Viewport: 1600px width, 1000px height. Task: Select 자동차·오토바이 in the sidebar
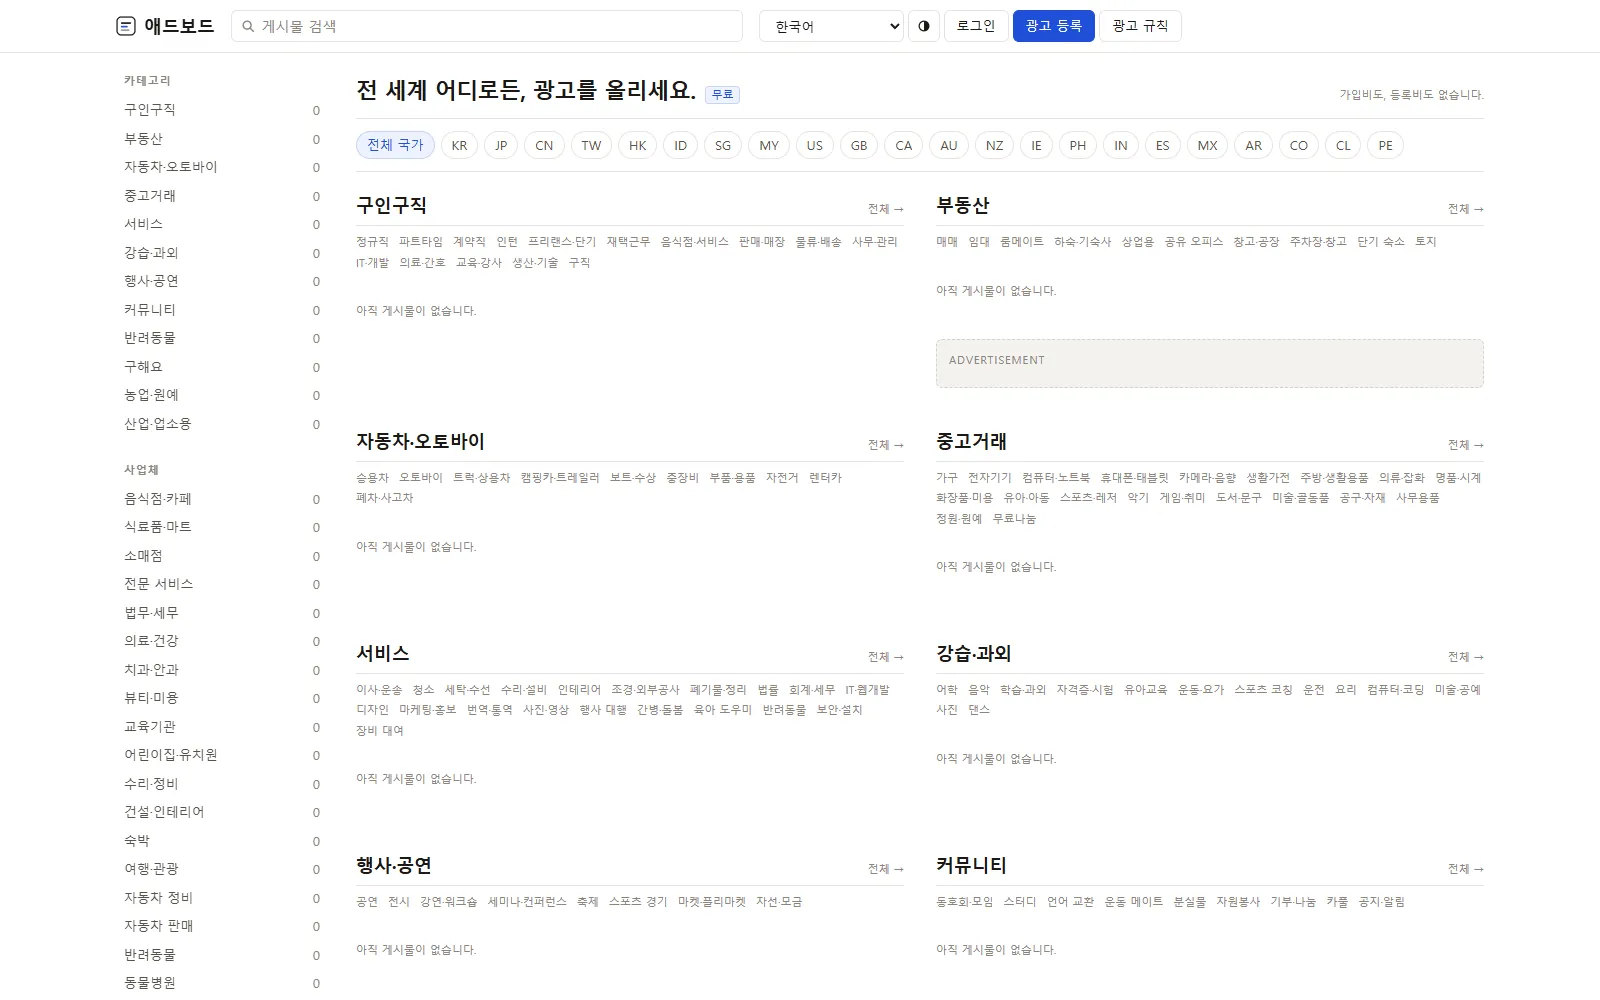tap(222, 167)
